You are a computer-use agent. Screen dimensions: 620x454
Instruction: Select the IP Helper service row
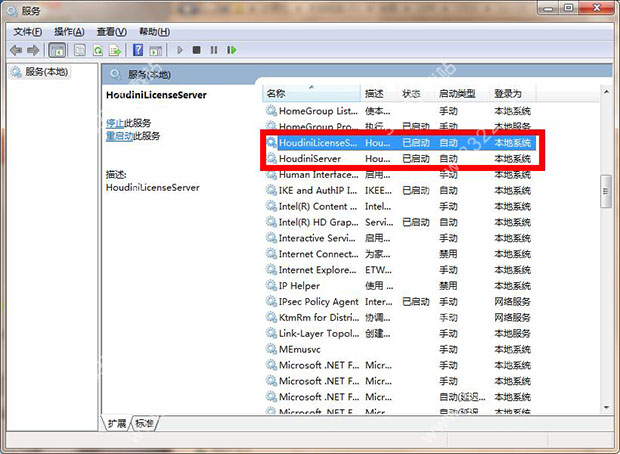(400, 286)
